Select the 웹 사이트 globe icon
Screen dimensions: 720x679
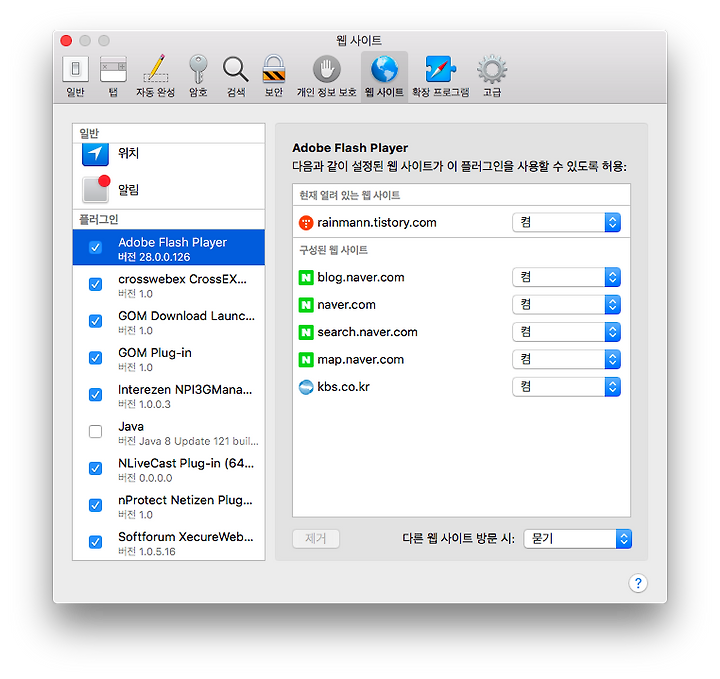(384, 70)
